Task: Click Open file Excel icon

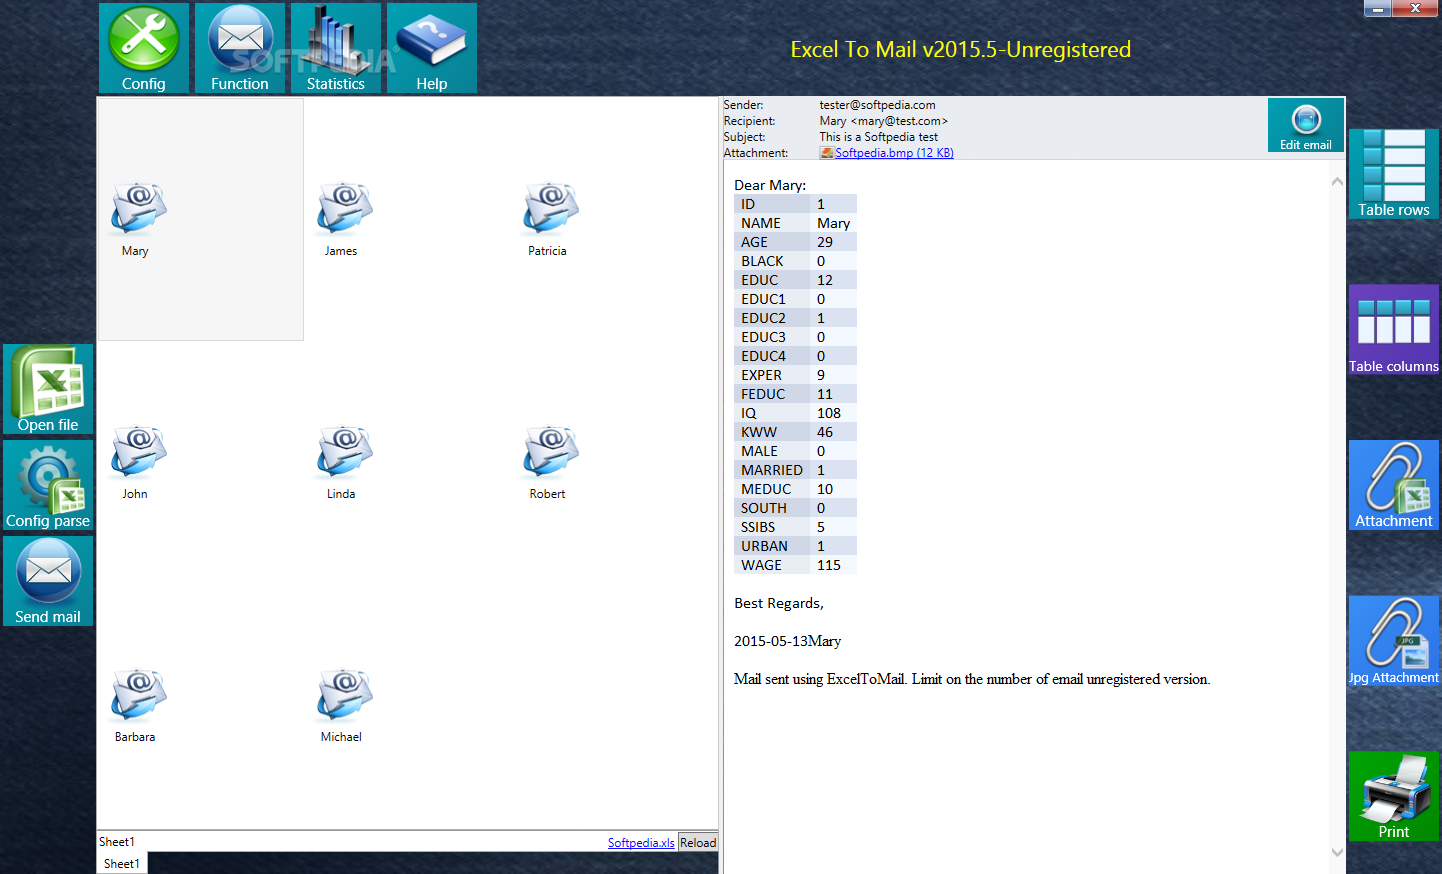Action: coord(48,389)
